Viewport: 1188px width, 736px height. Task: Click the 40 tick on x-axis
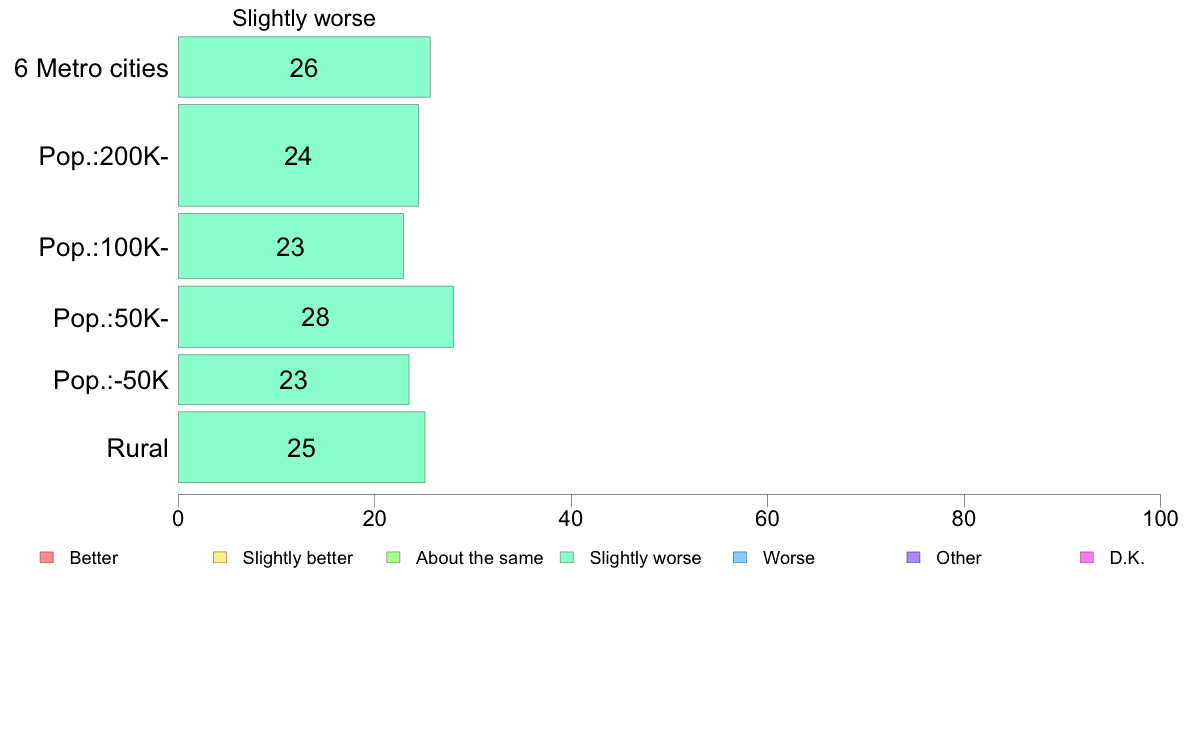(571, 518)
